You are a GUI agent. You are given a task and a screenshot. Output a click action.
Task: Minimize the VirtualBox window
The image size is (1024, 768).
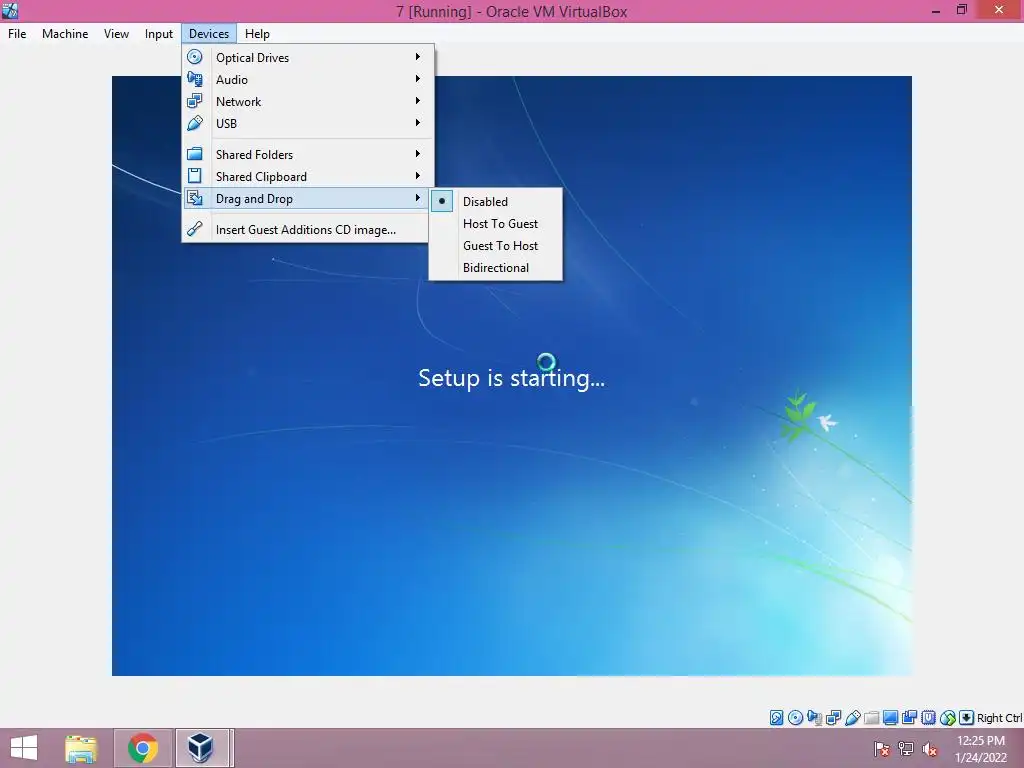click(936, 10)
